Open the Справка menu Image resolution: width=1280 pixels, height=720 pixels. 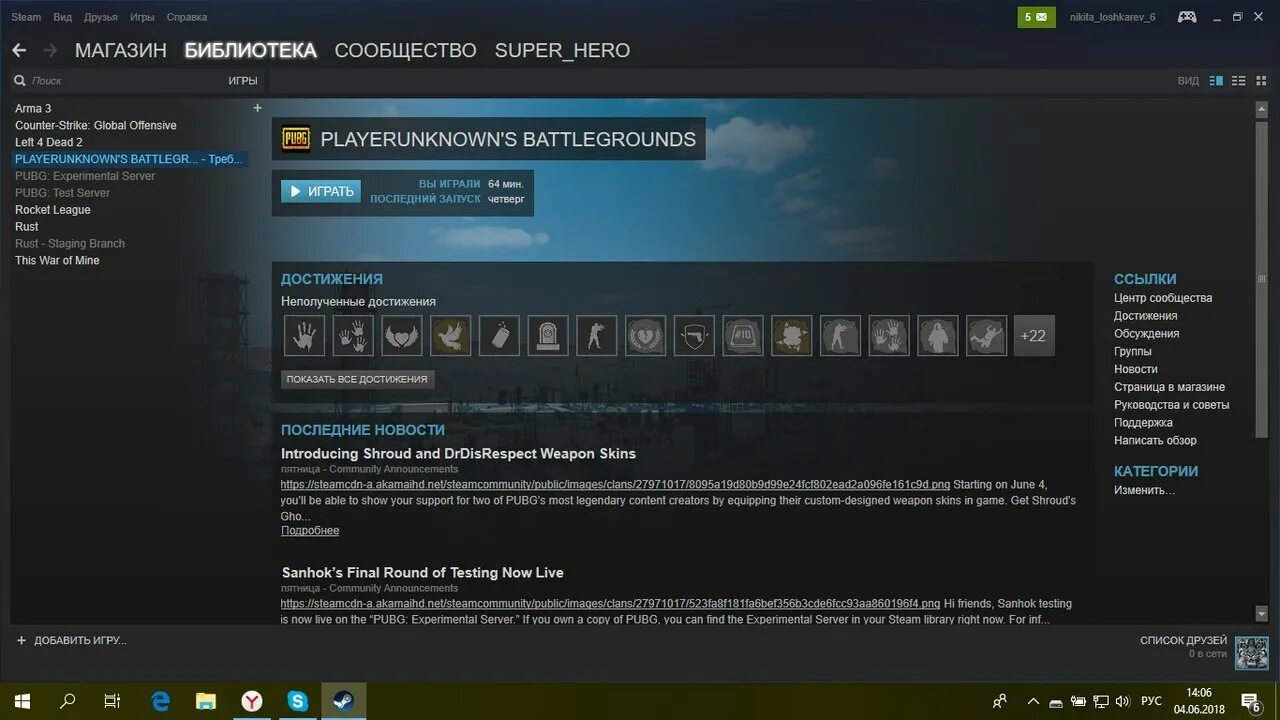[187, 17]
